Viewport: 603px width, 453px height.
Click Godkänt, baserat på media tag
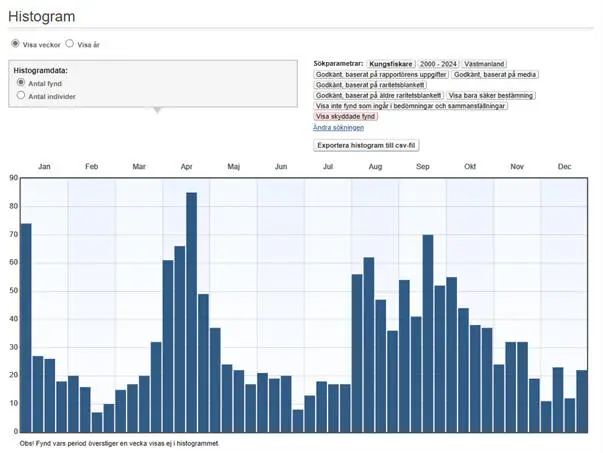494,74
